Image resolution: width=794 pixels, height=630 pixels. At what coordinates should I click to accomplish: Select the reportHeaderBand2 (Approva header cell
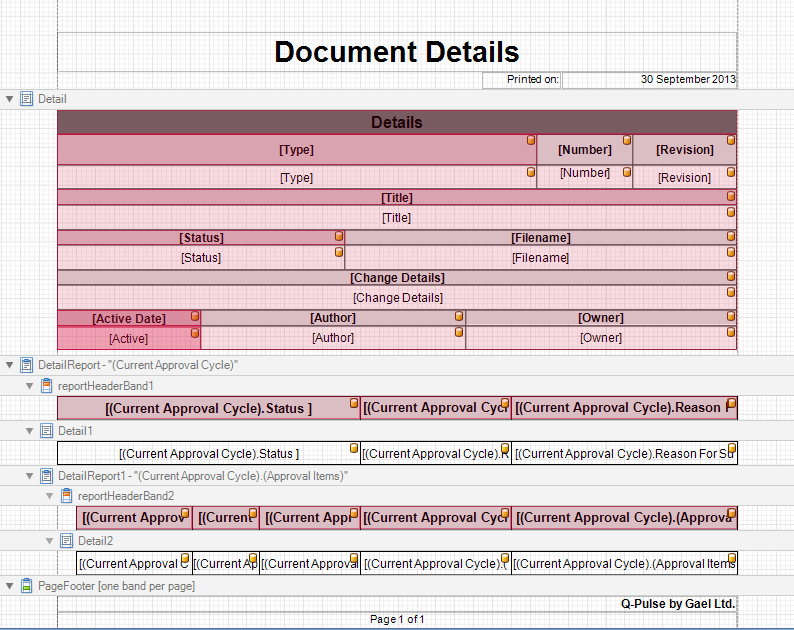[624, 518]
